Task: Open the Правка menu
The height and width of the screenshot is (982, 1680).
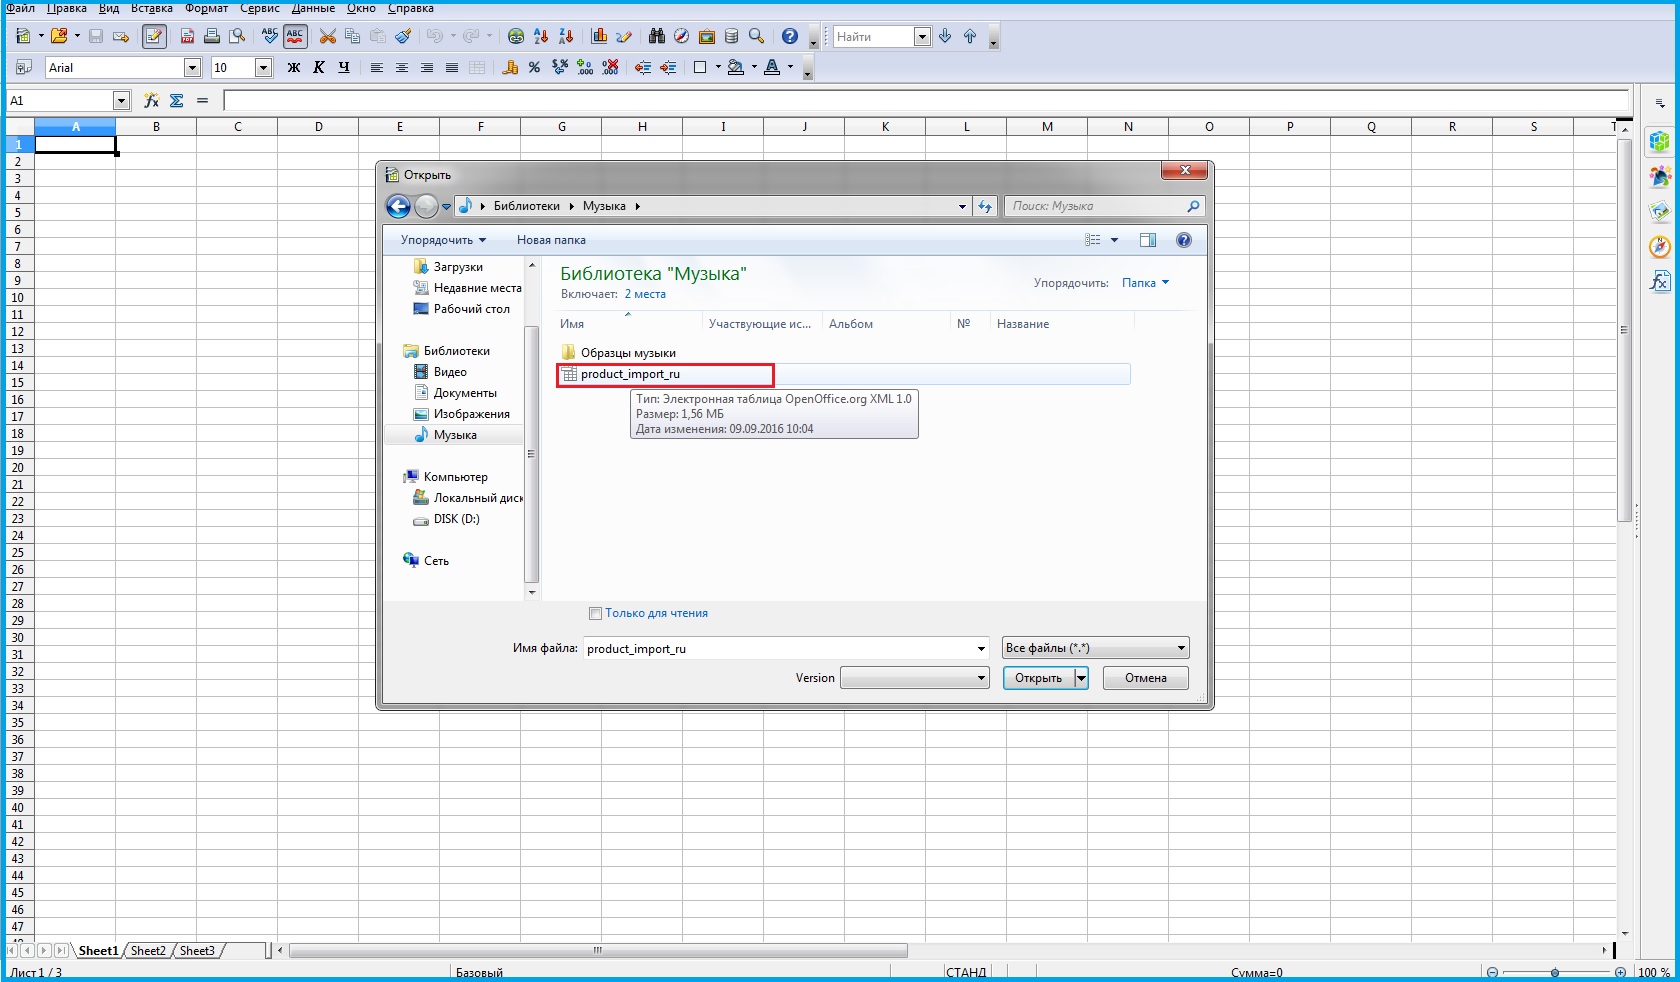Action: point(67,8)
